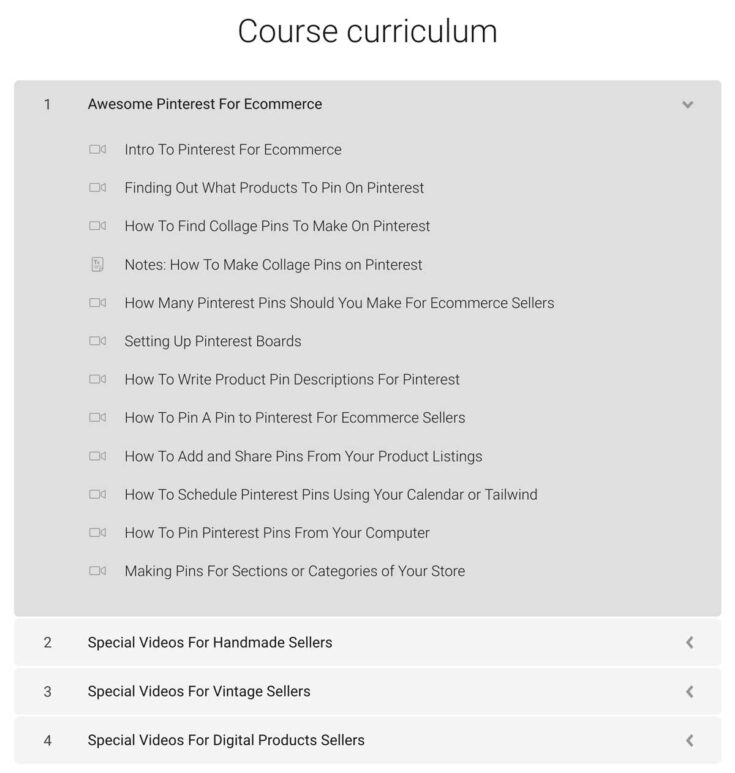Click video icon beside Write Product Pin Descriptions

97,380
